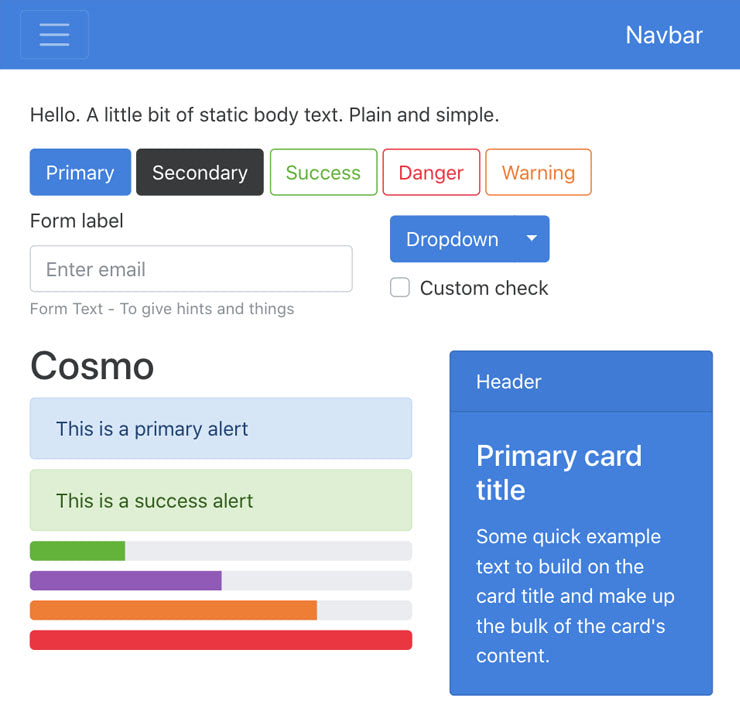
Task: Click the Navbar brand text
Action: [x=664, y=35]
